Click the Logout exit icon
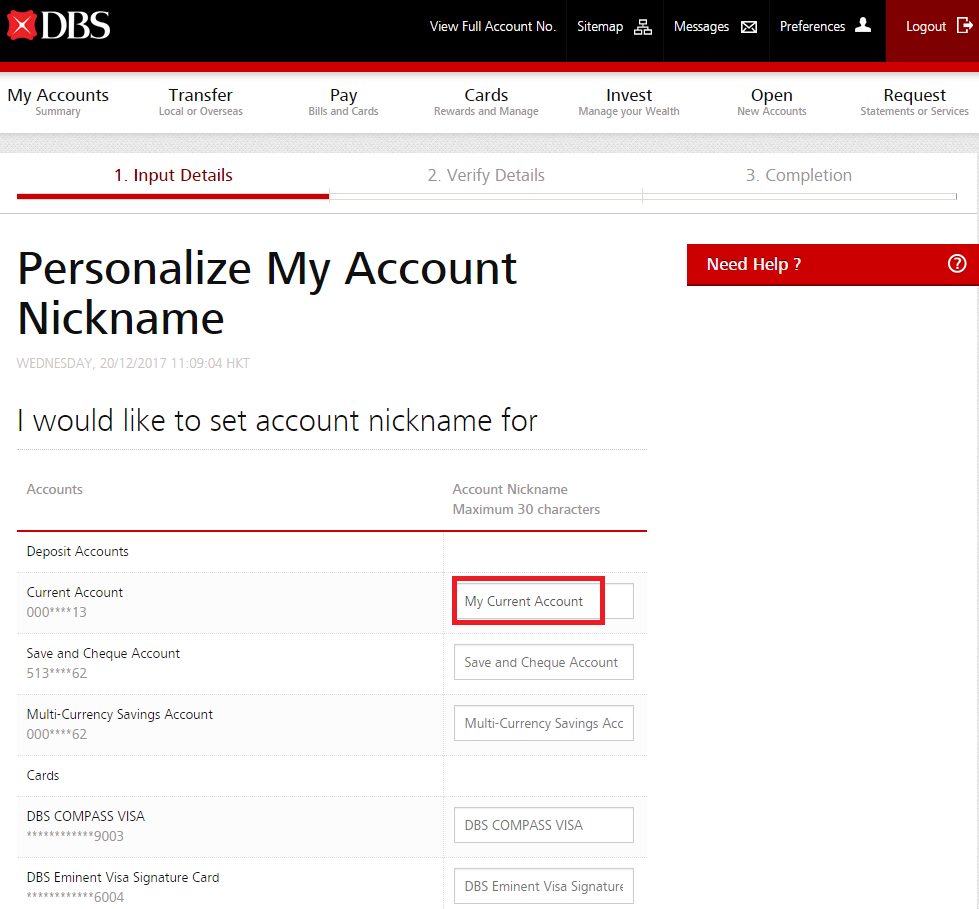 click(x=964, y=27)
